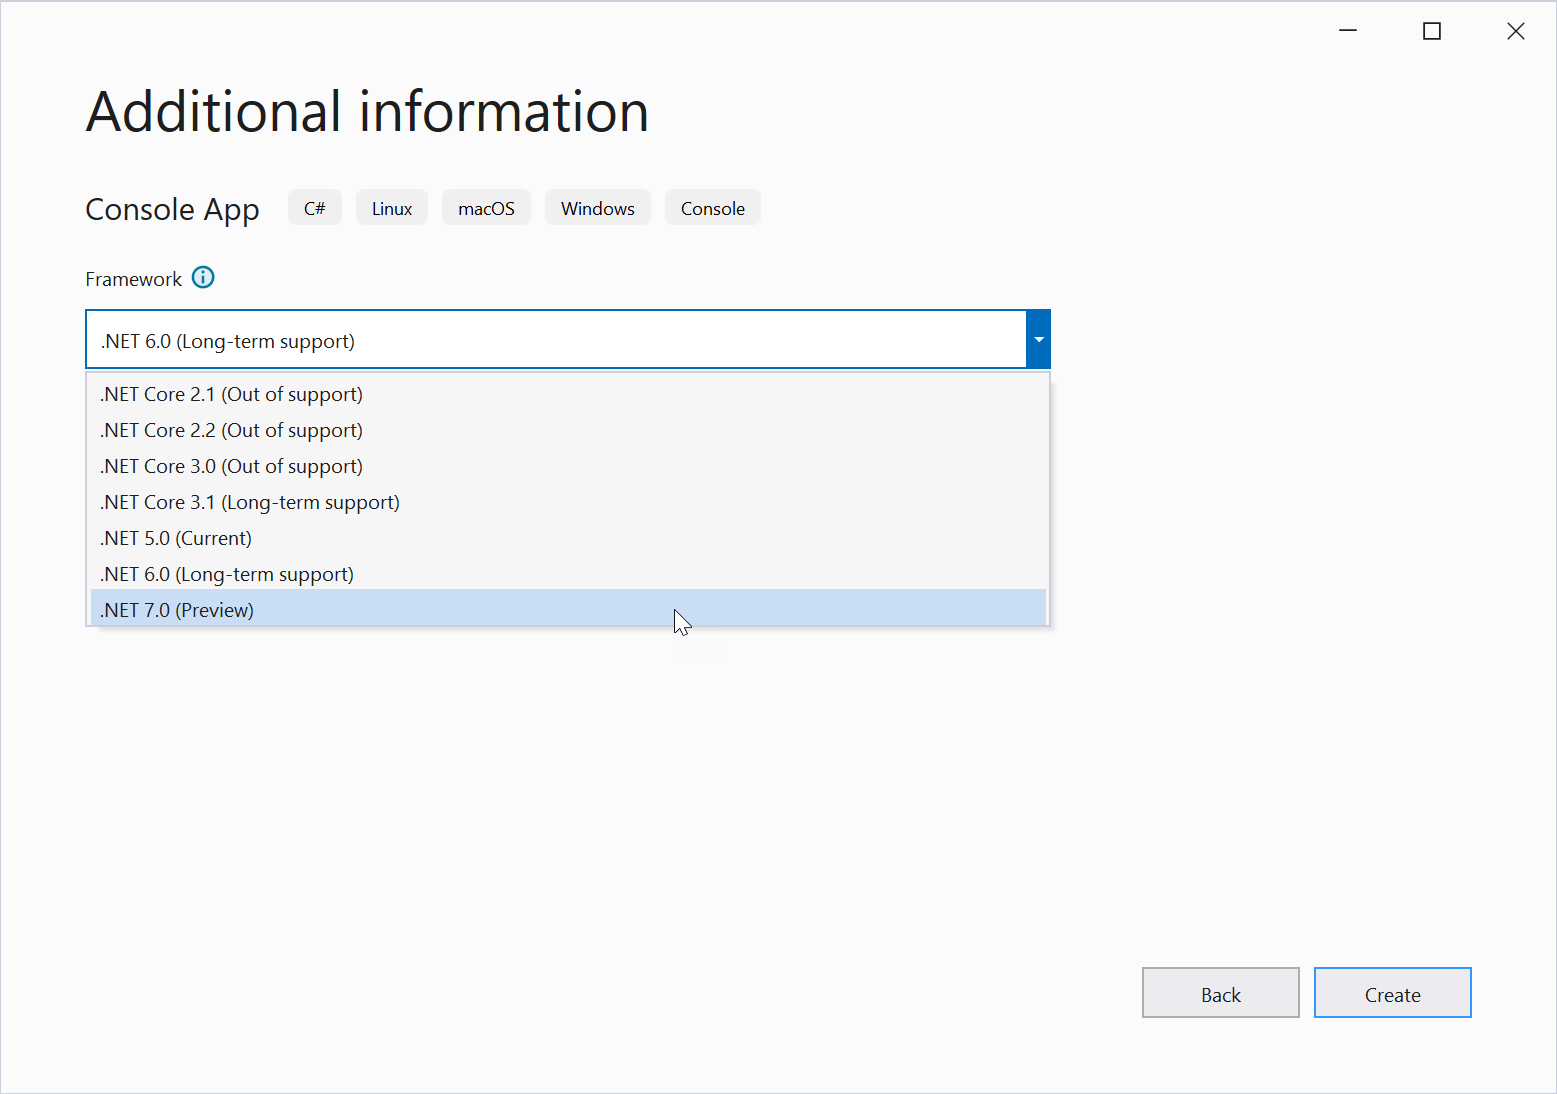The image size is (1557, 1094).
Task: Click the macOS platform tag
Action: pyautogui.click(x=486, y=208)
